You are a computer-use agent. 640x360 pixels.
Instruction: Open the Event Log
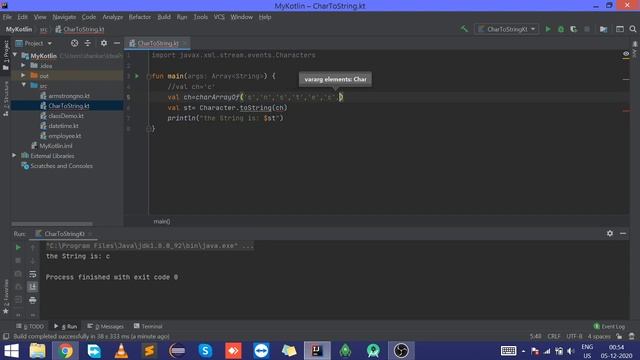click(x=609, y=327)
